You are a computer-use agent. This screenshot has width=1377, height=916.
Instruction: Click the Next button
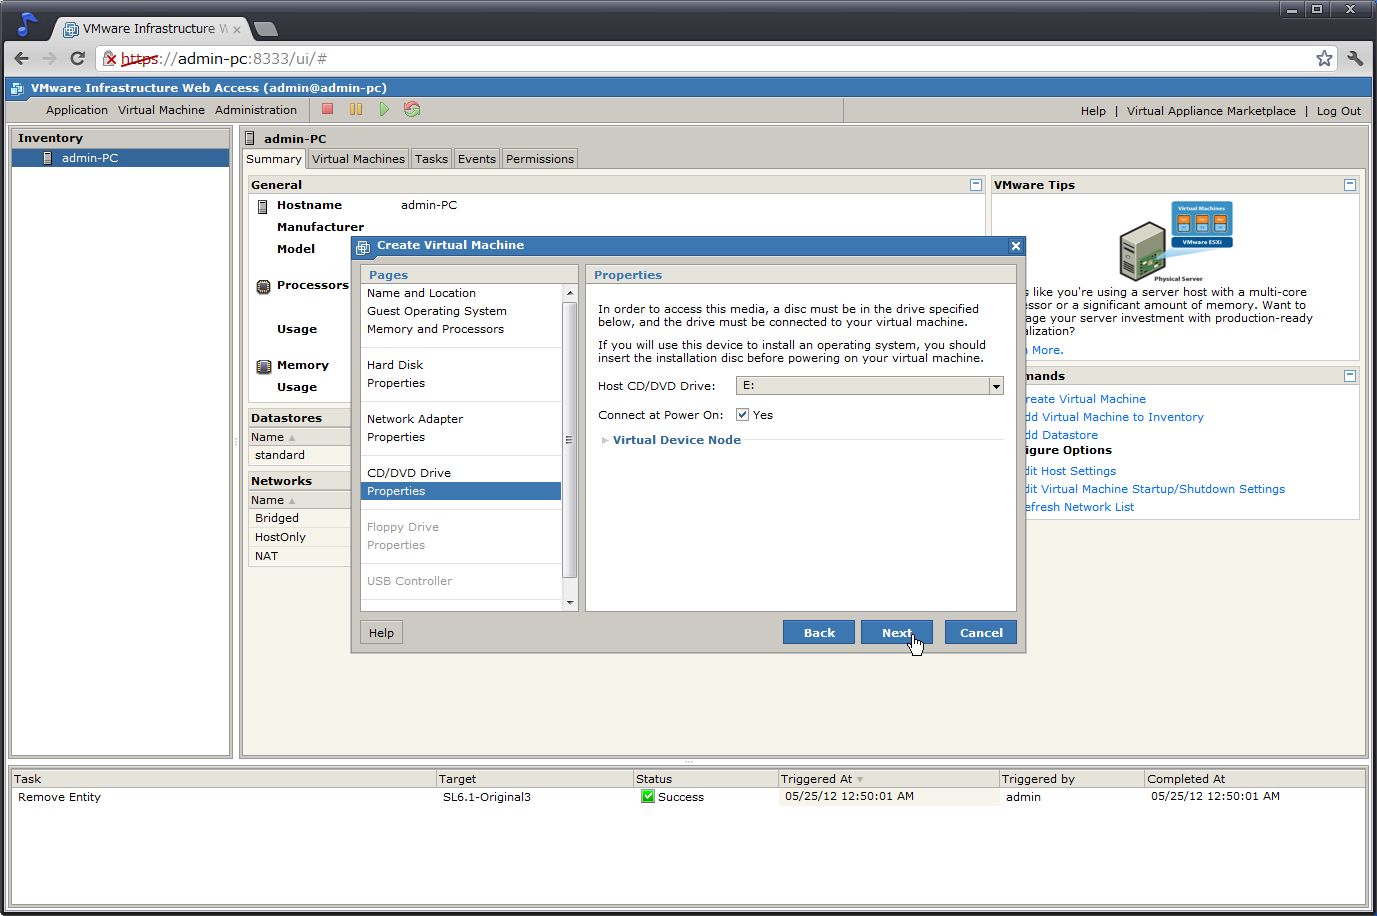[897, 632]
